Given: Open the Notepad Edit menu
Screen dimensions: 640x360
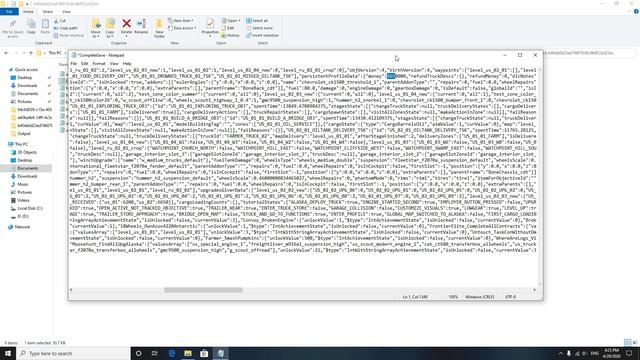Looking at the screenshot, I should [84, 64].
